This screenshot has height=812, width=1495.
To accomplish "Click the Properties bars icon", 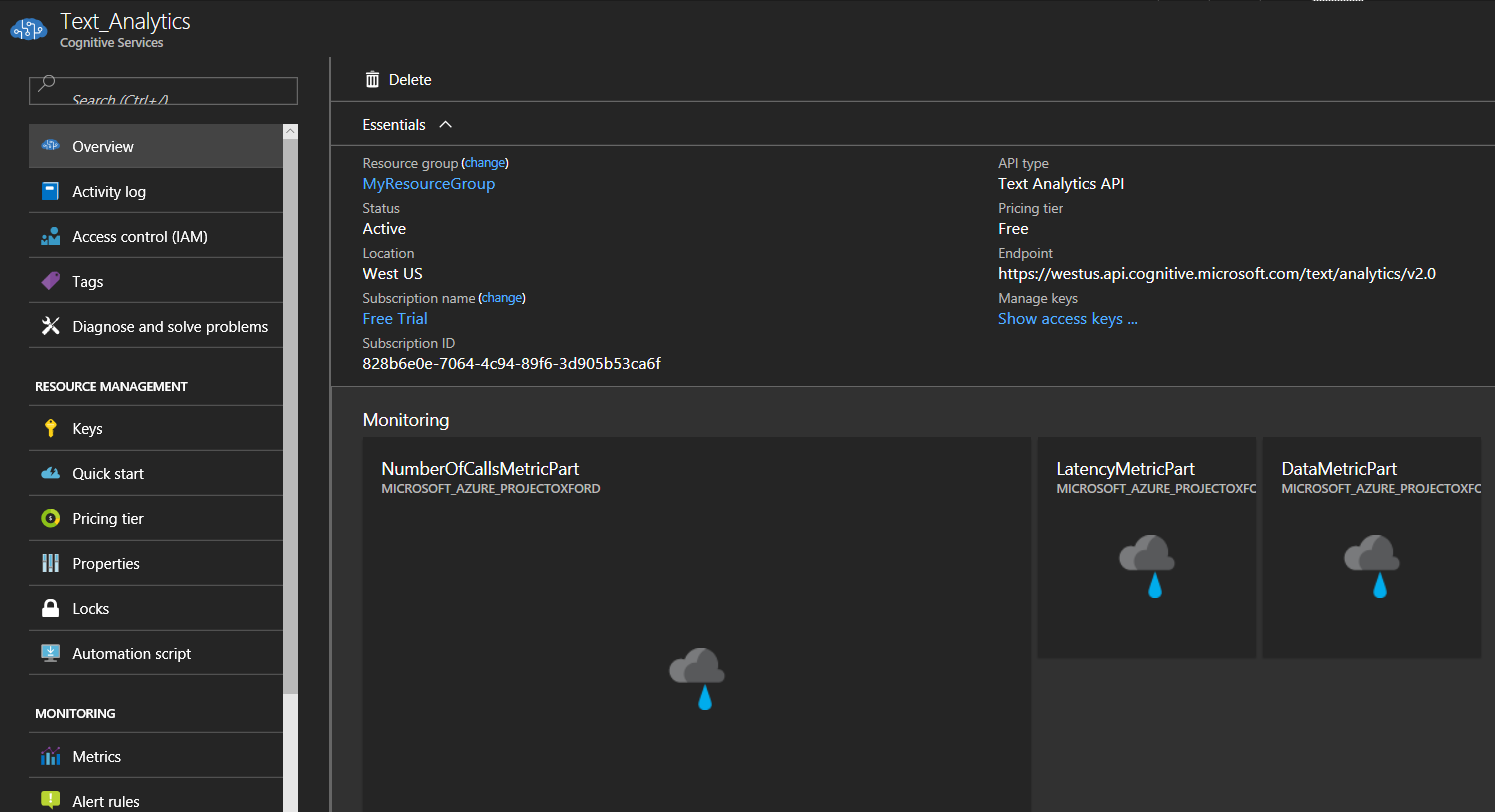I will point(50,563).
